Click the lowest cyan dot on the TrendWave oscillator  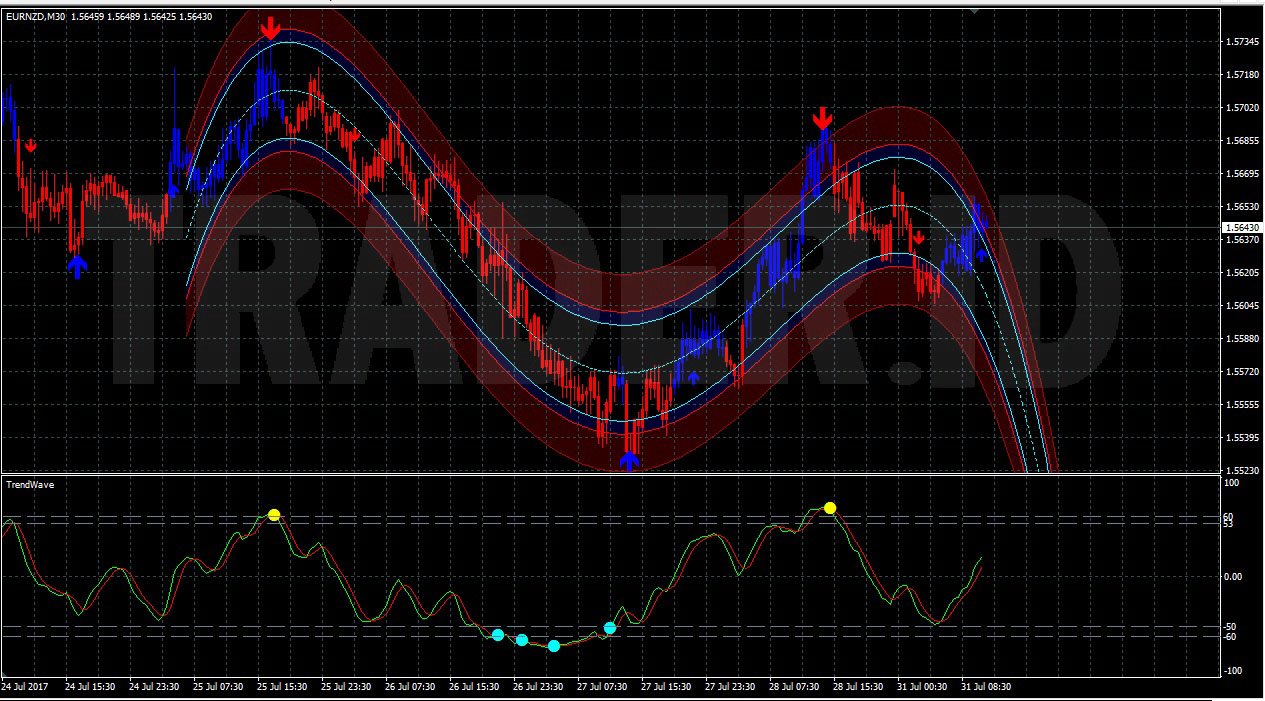(554, 646)
